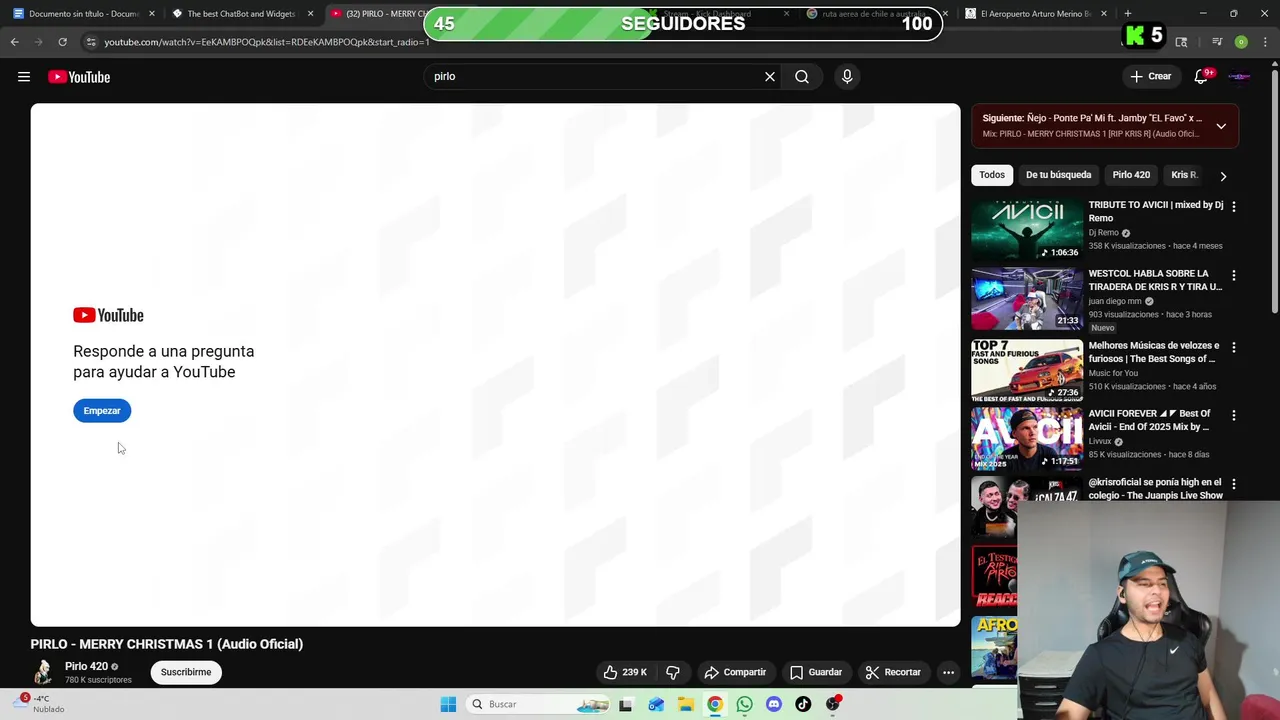The image size is (1280, 720).
Task: Show more filter chips with right arrow
Action: point(1223,176)
